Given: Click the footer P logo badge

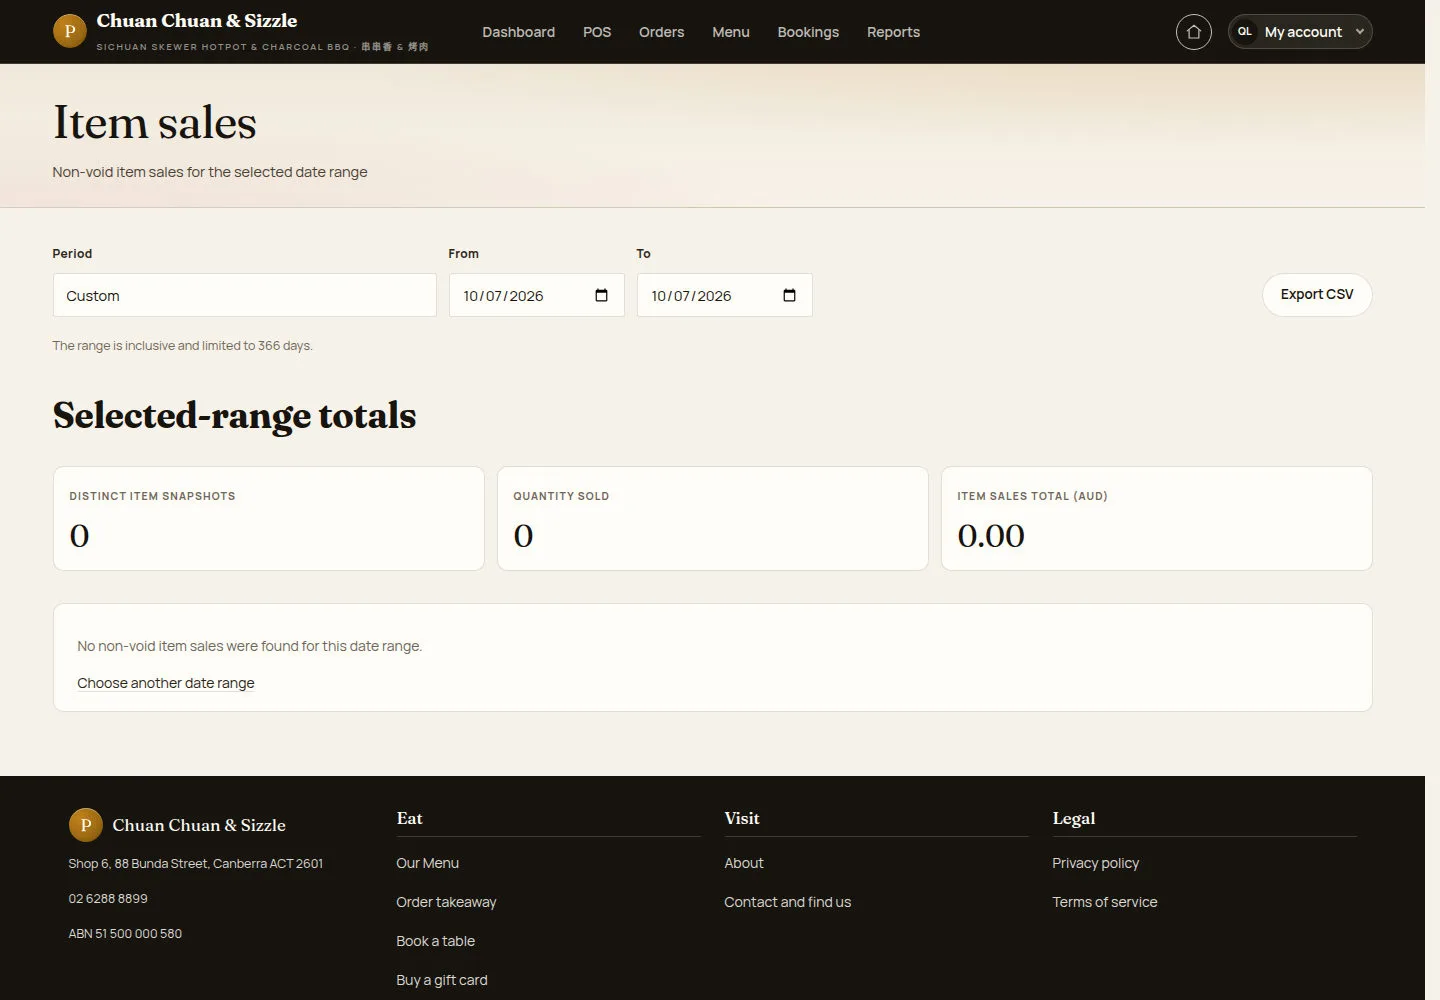Looking at the screenshot, I should click(85, 825).
